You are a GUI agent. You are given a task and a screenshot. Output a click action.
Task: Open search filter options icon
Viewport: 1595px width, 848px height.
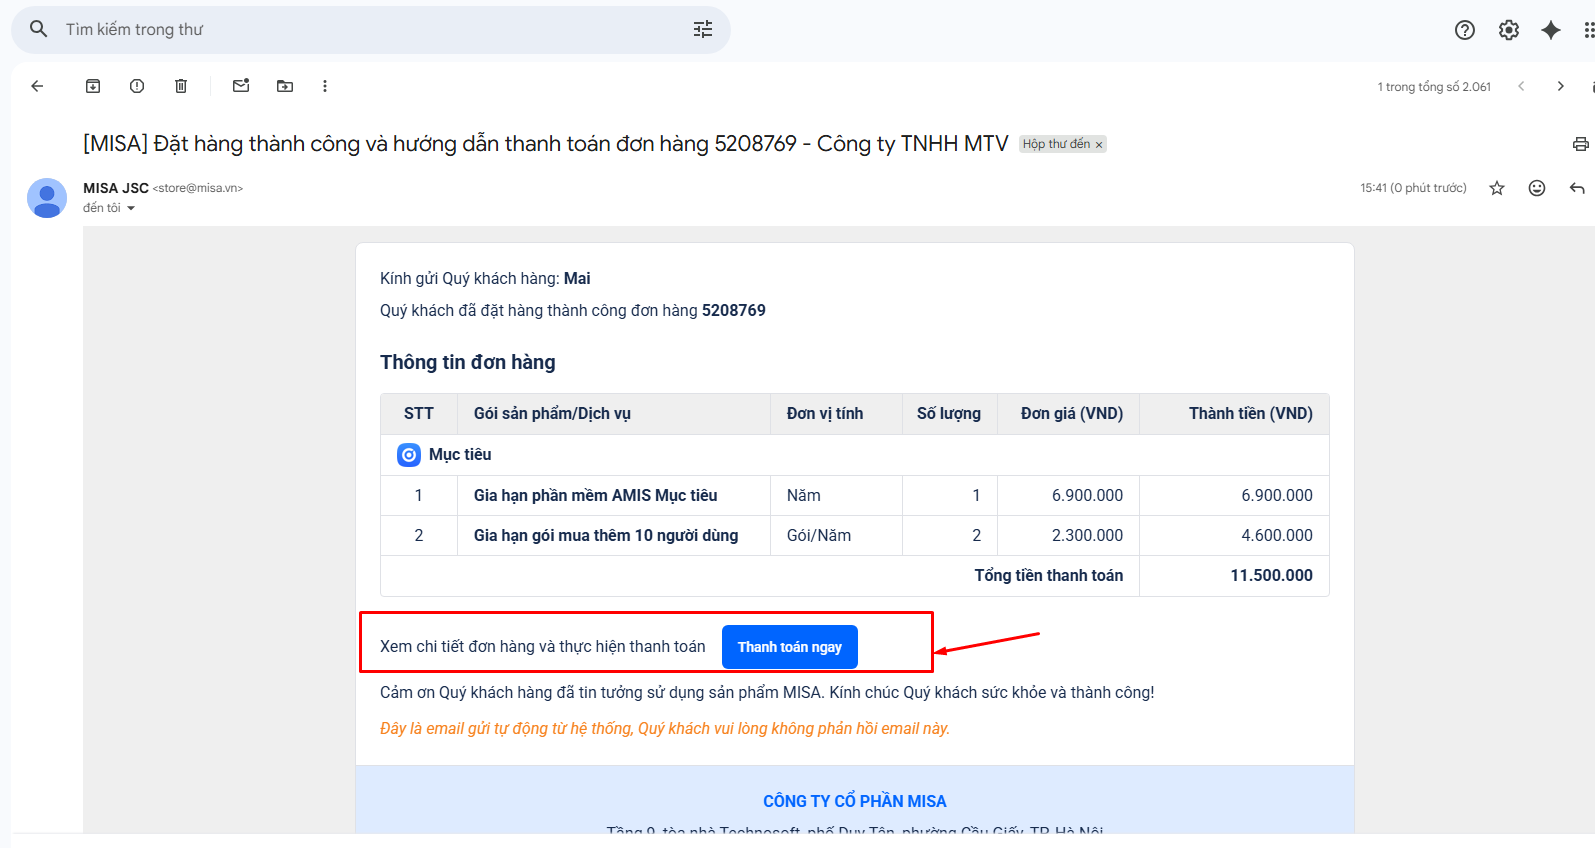coord(703,29)
